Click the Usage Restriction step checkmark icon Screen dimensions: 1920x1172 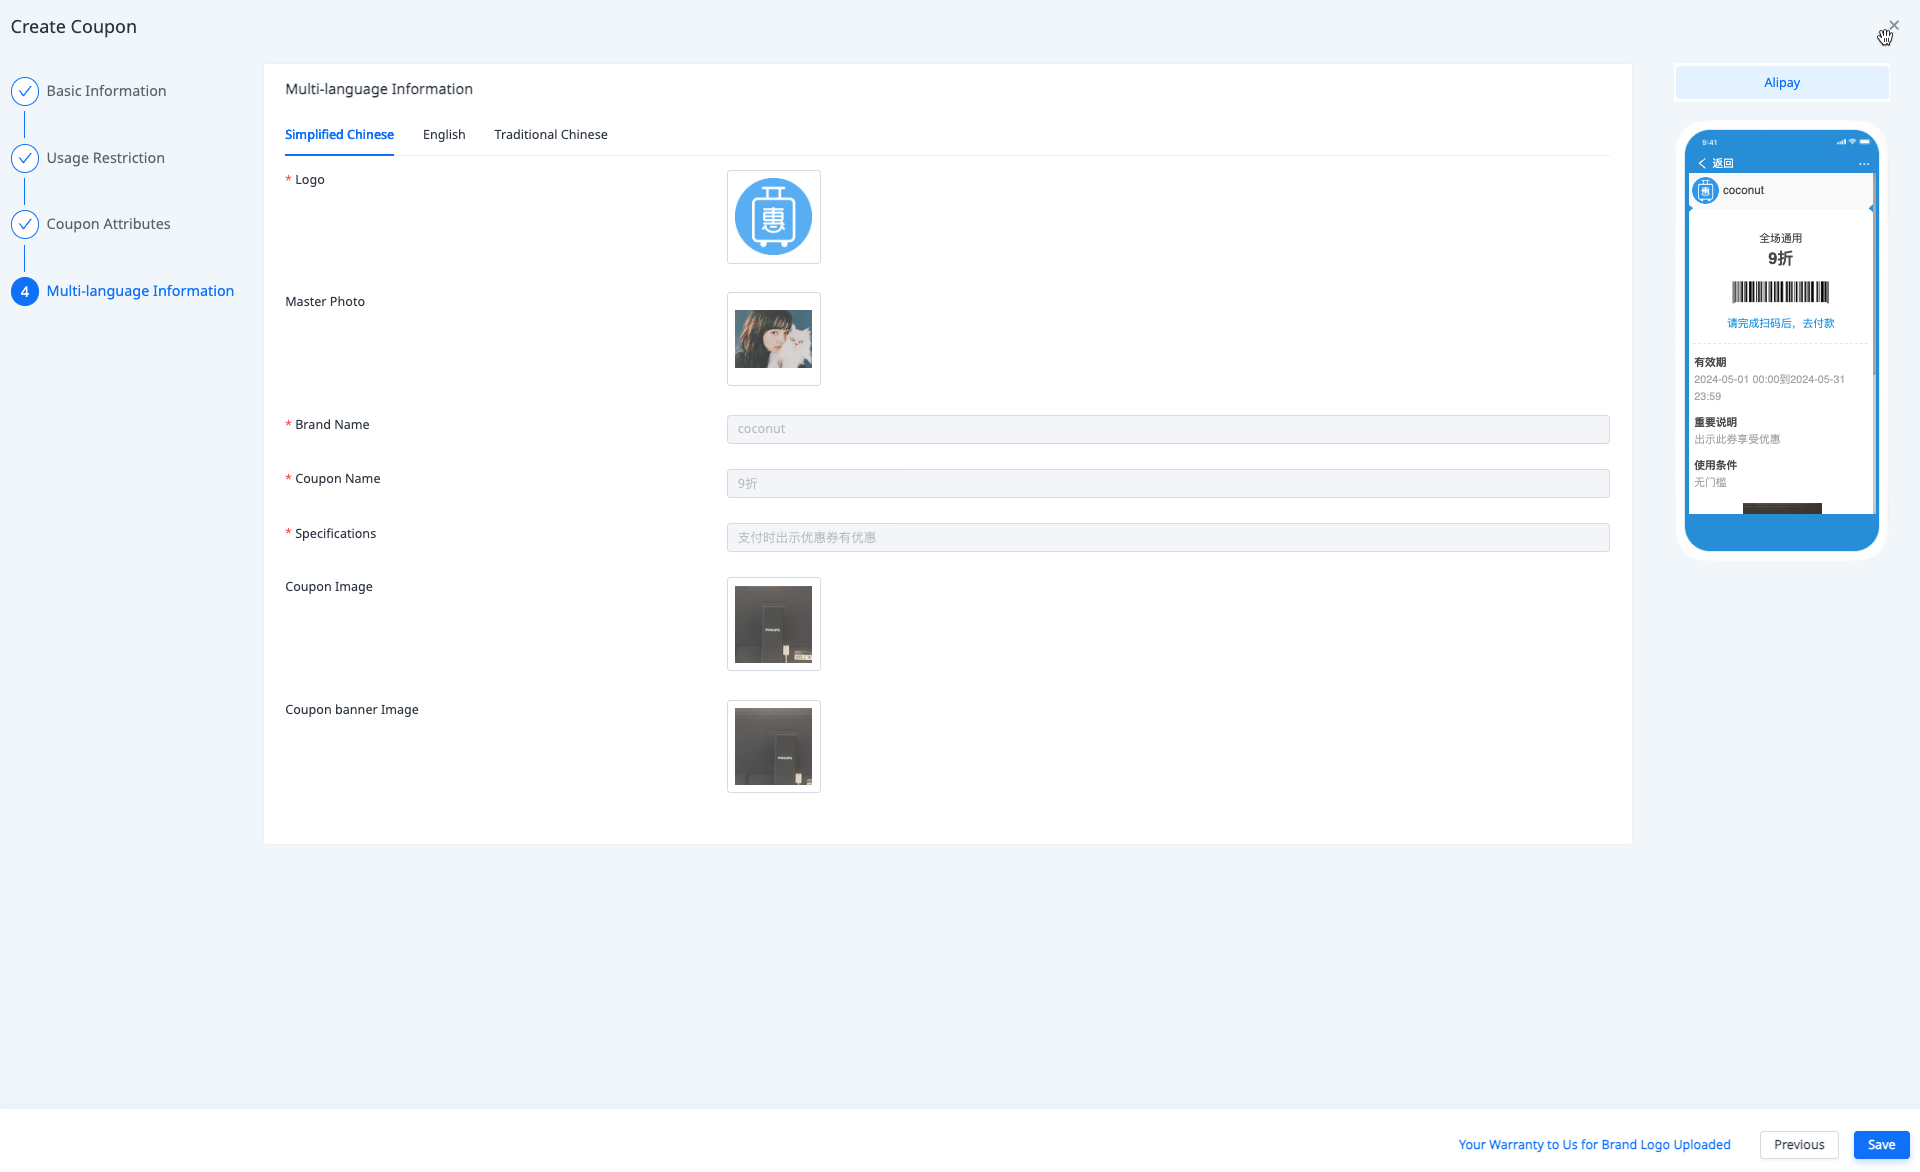point(25,158)
